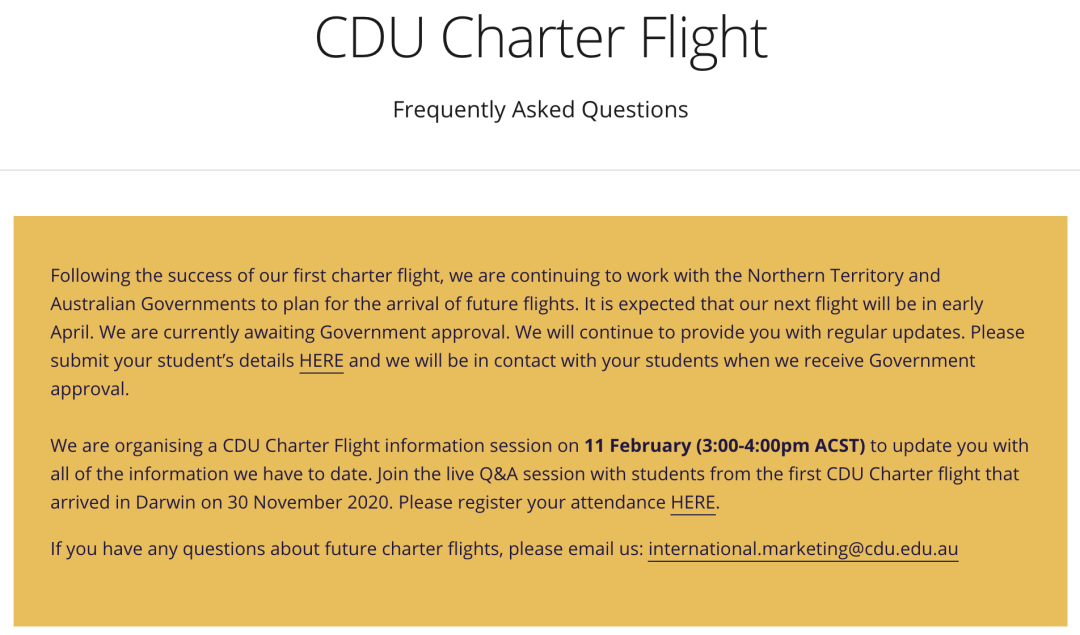Click the horizontal divider under the subtitle
The image size is (1080, 635).
(540, 170)
